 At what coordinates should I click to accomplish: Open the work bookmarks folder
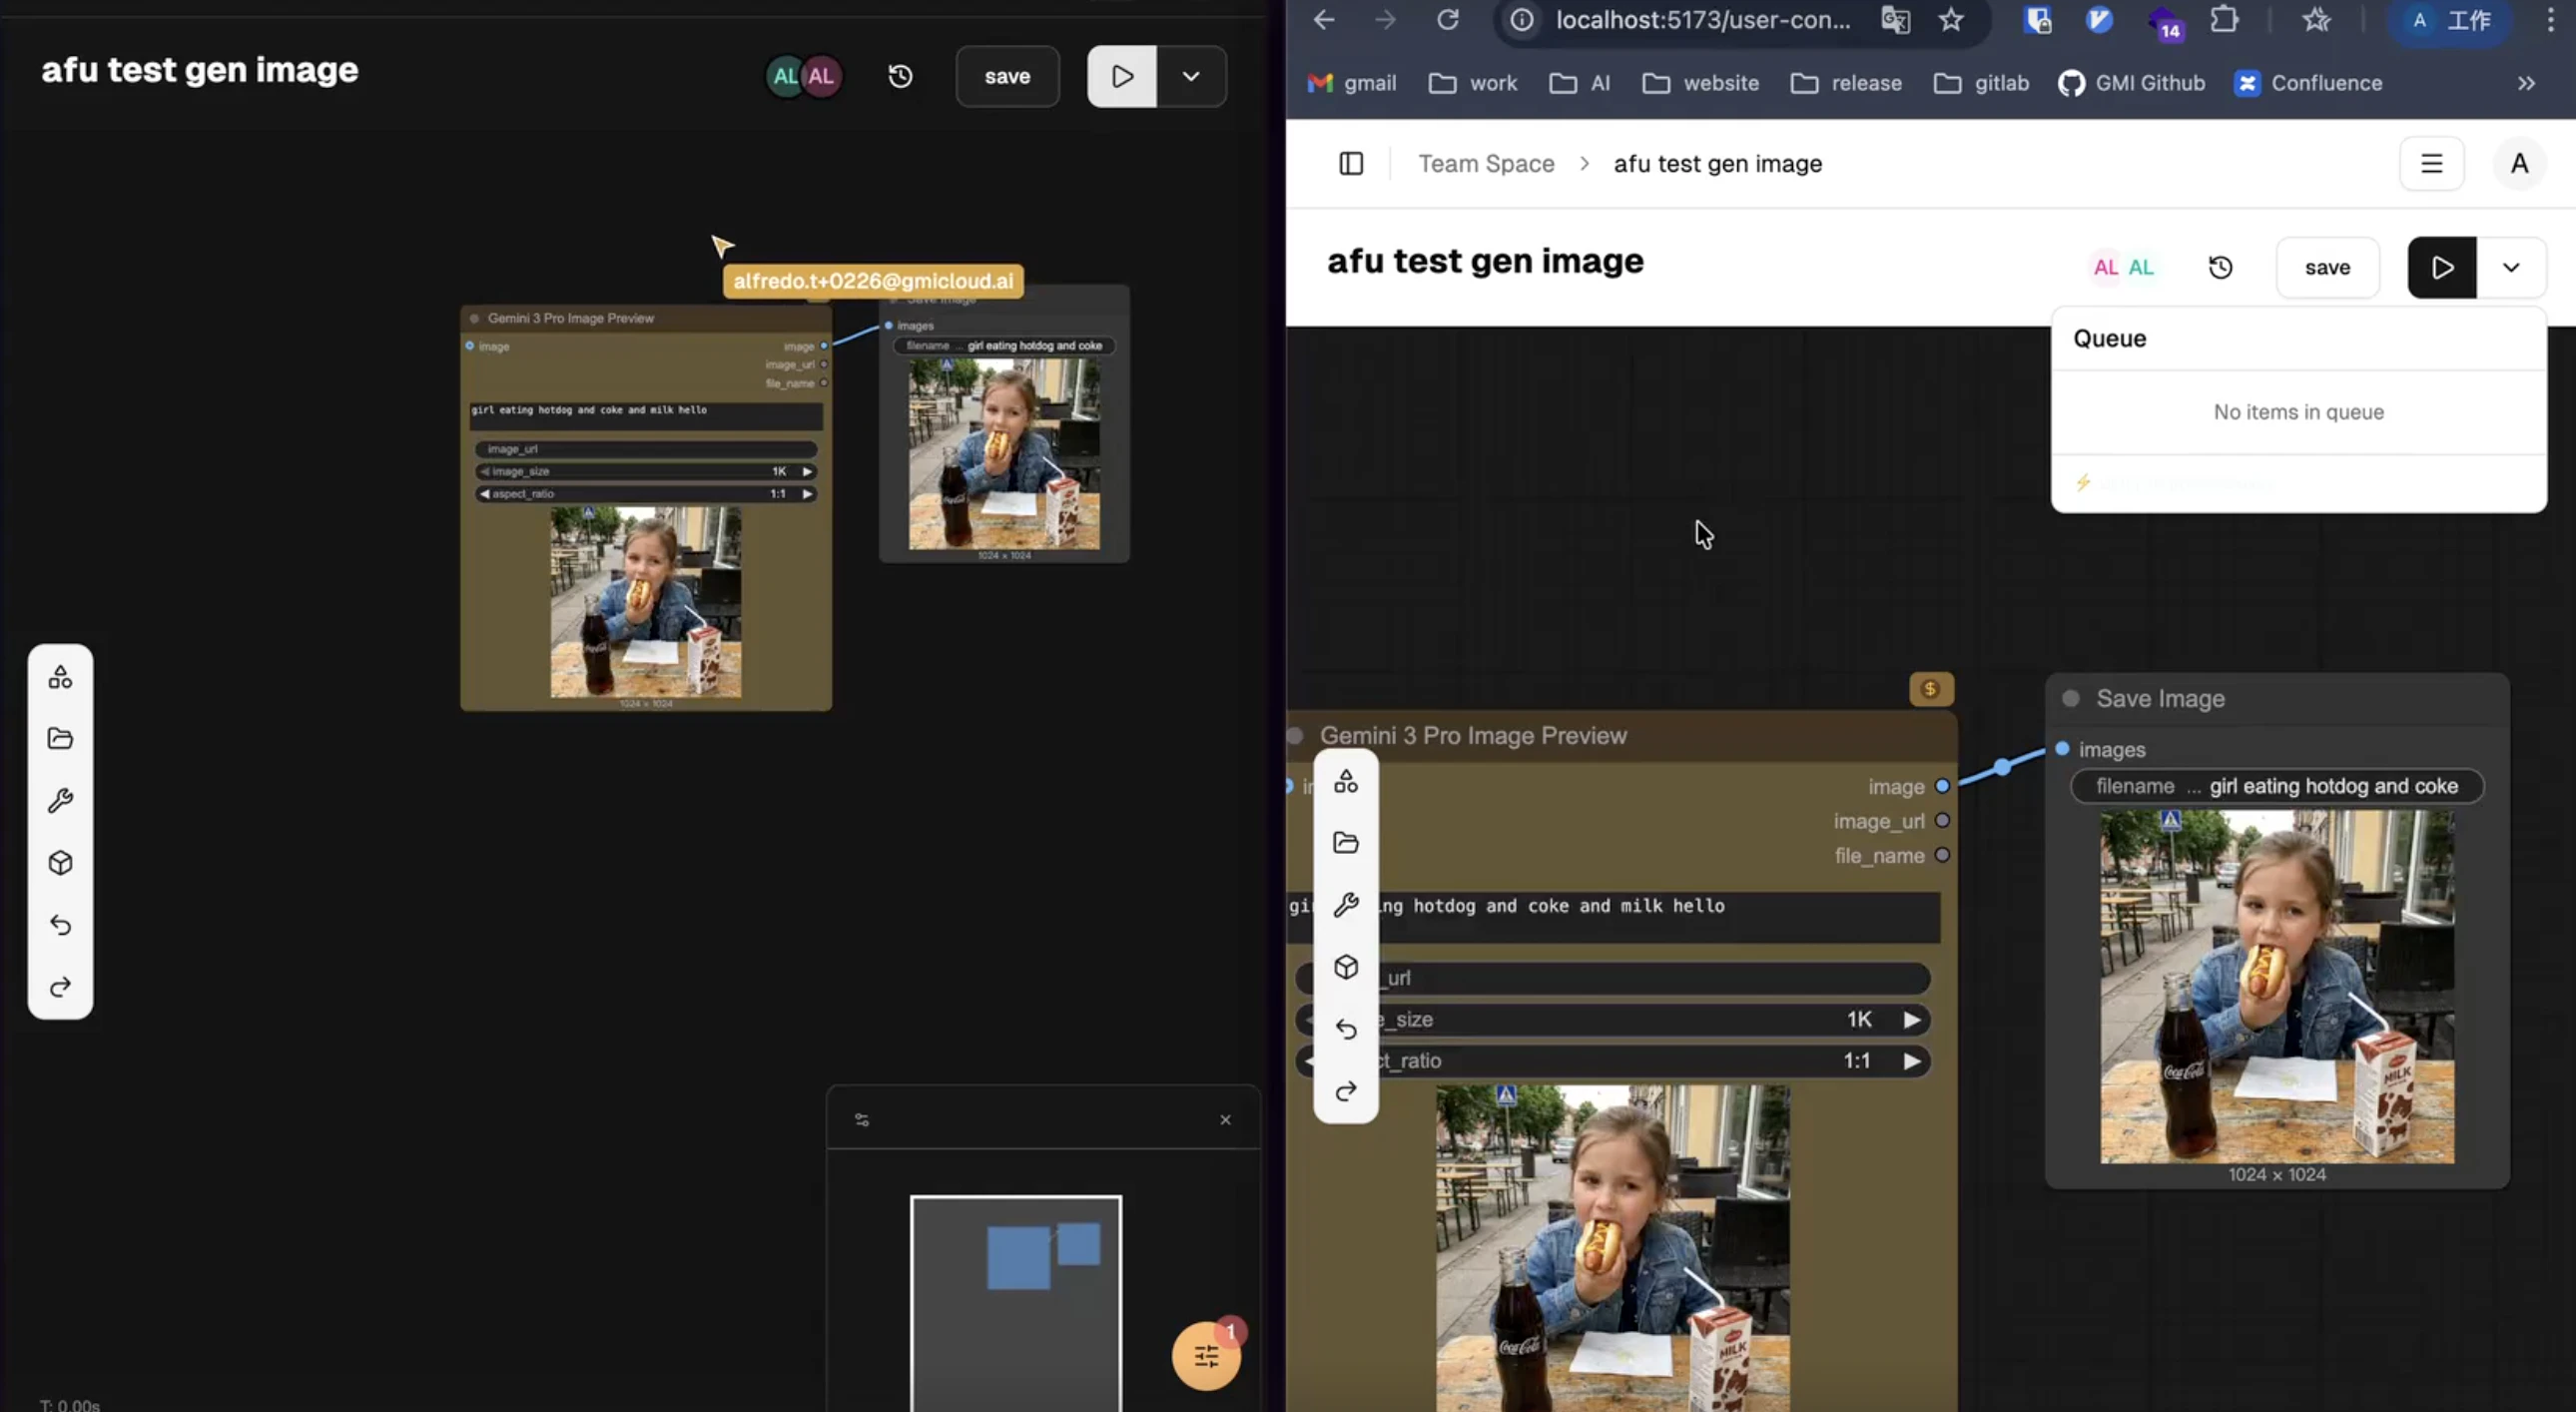point(1472,83)
